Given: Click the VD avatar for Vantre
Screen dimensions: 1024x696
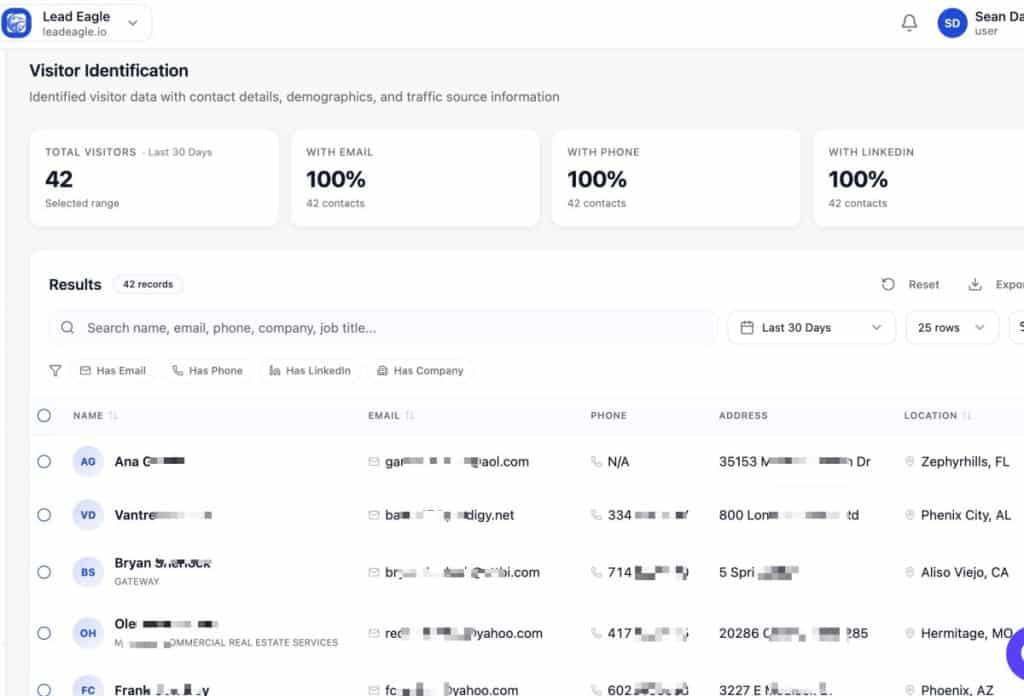Looking at the screenshot, I should click(x=88, y=515).
